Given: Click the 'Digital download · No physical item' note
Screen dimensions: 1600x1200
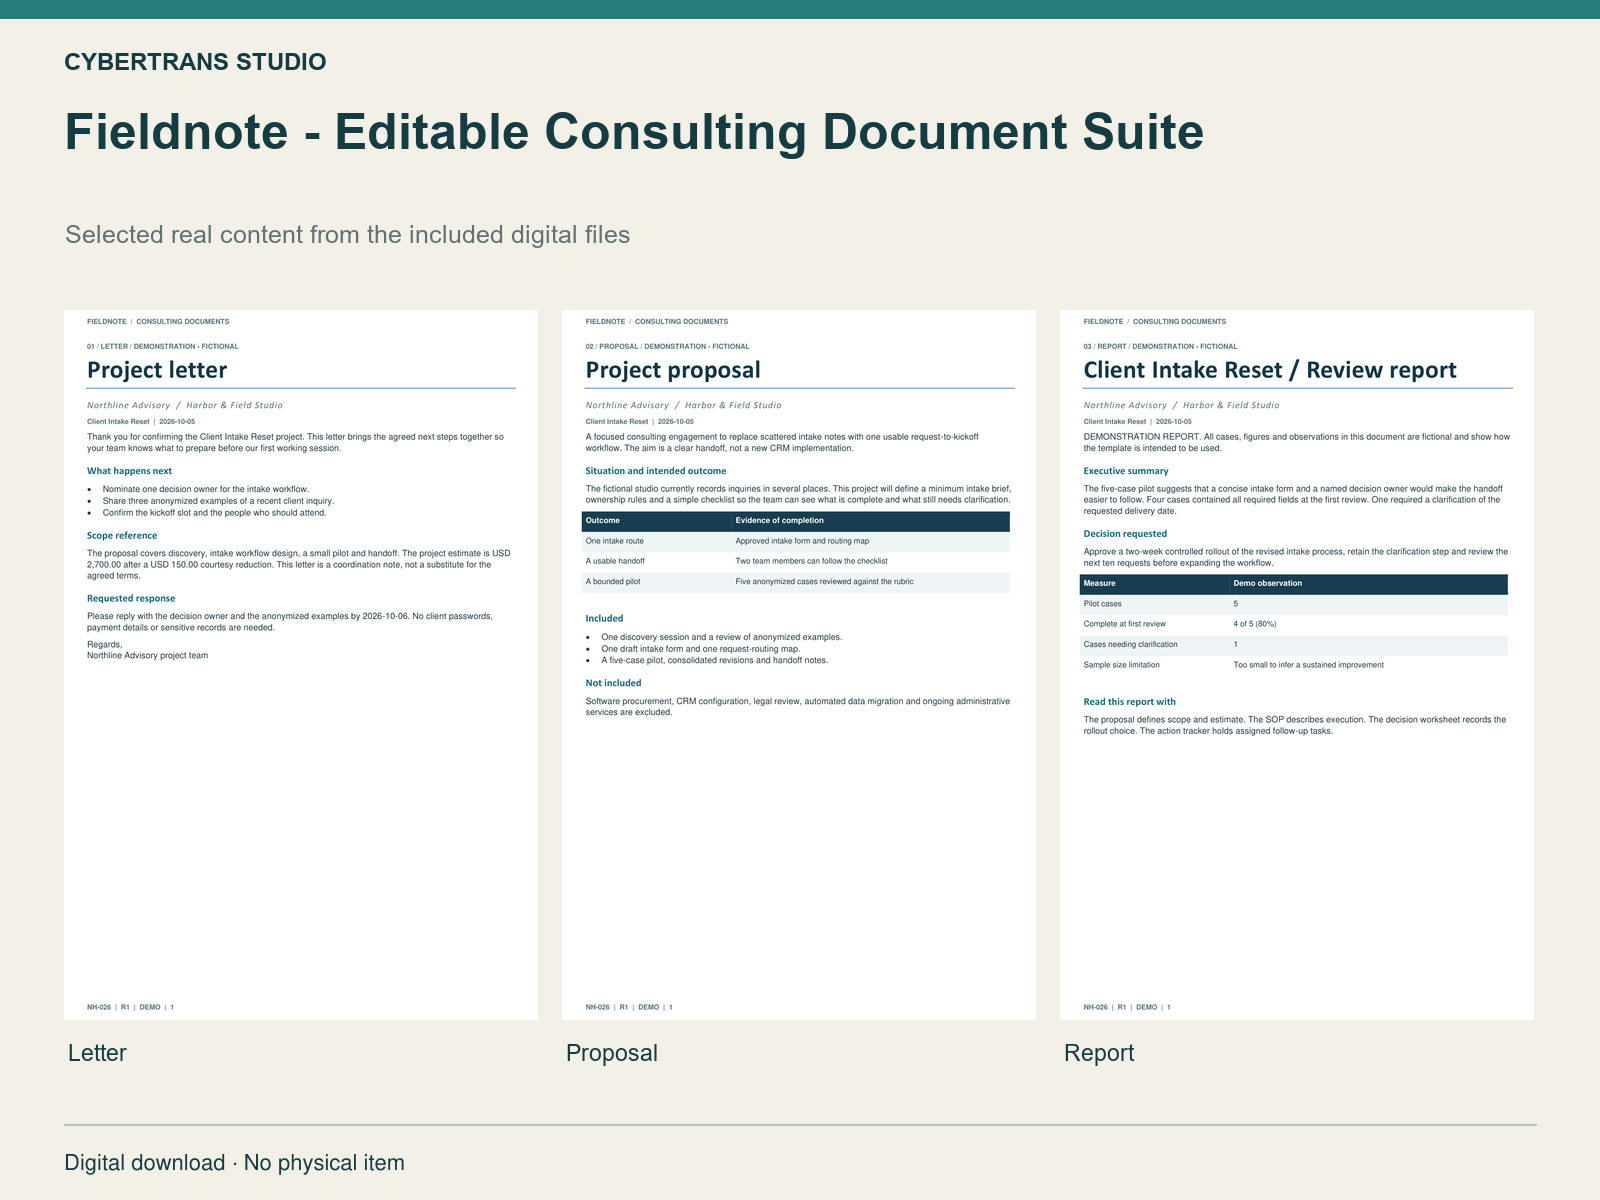Looking at the screenshot, I should pyautogui.click(x=235, y=1163).
